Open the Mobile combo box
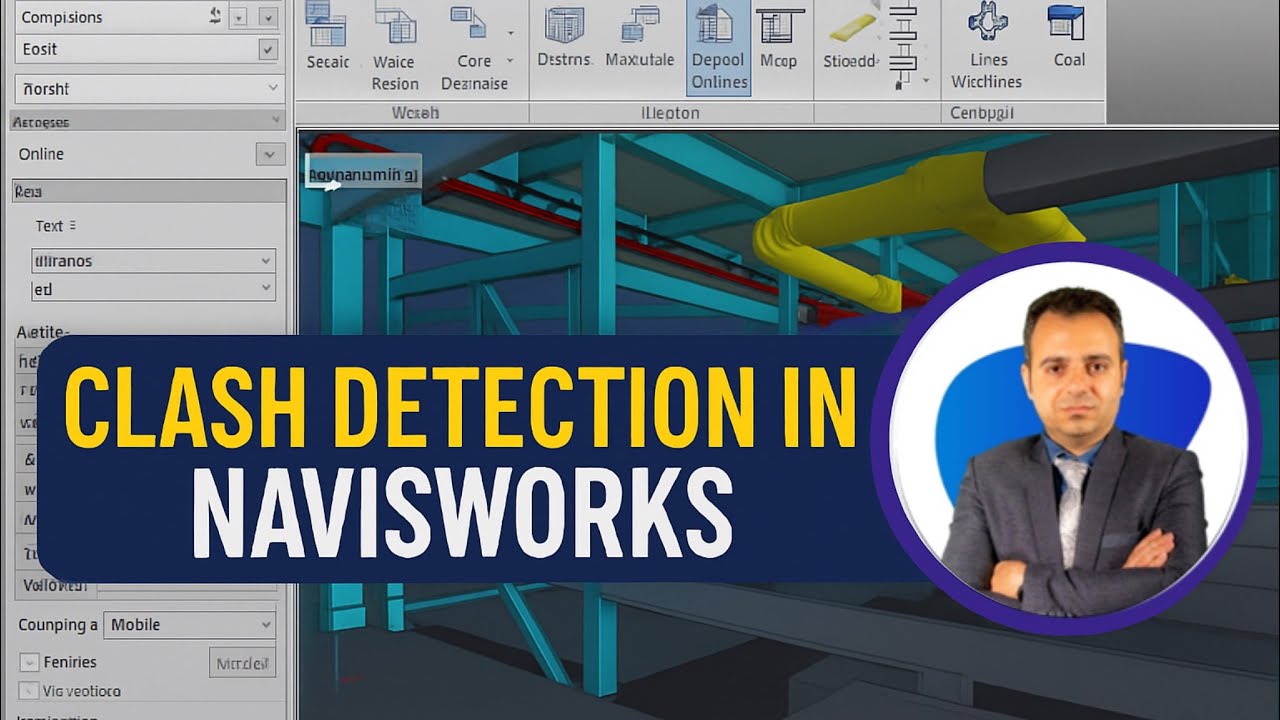 click(x=190, y=624)
